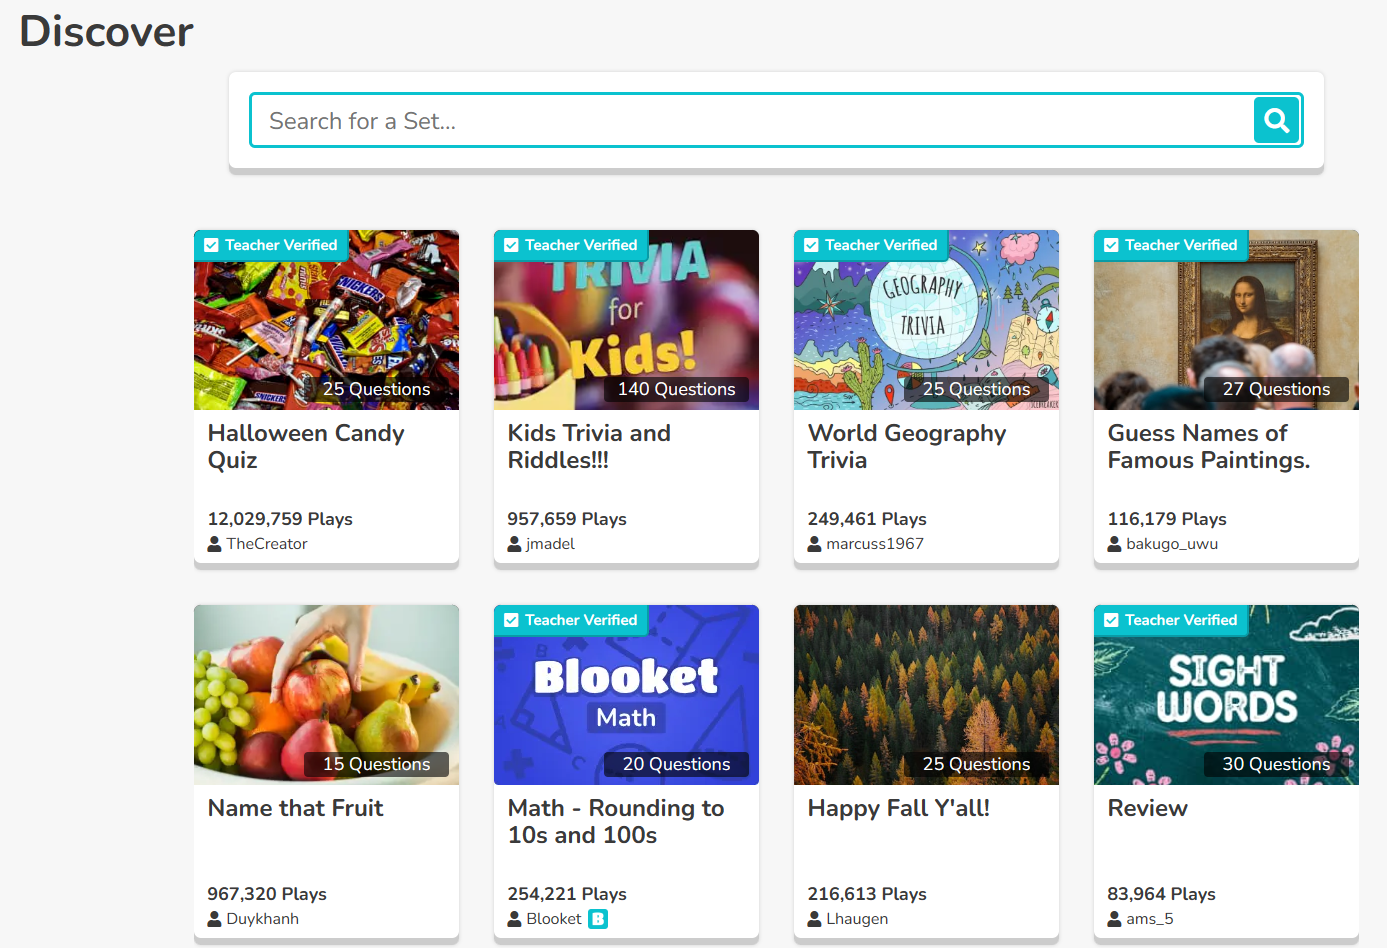Click the user icon beside jmadel
This screenshot has width=1387, height=948.
[x=514, y=544]
